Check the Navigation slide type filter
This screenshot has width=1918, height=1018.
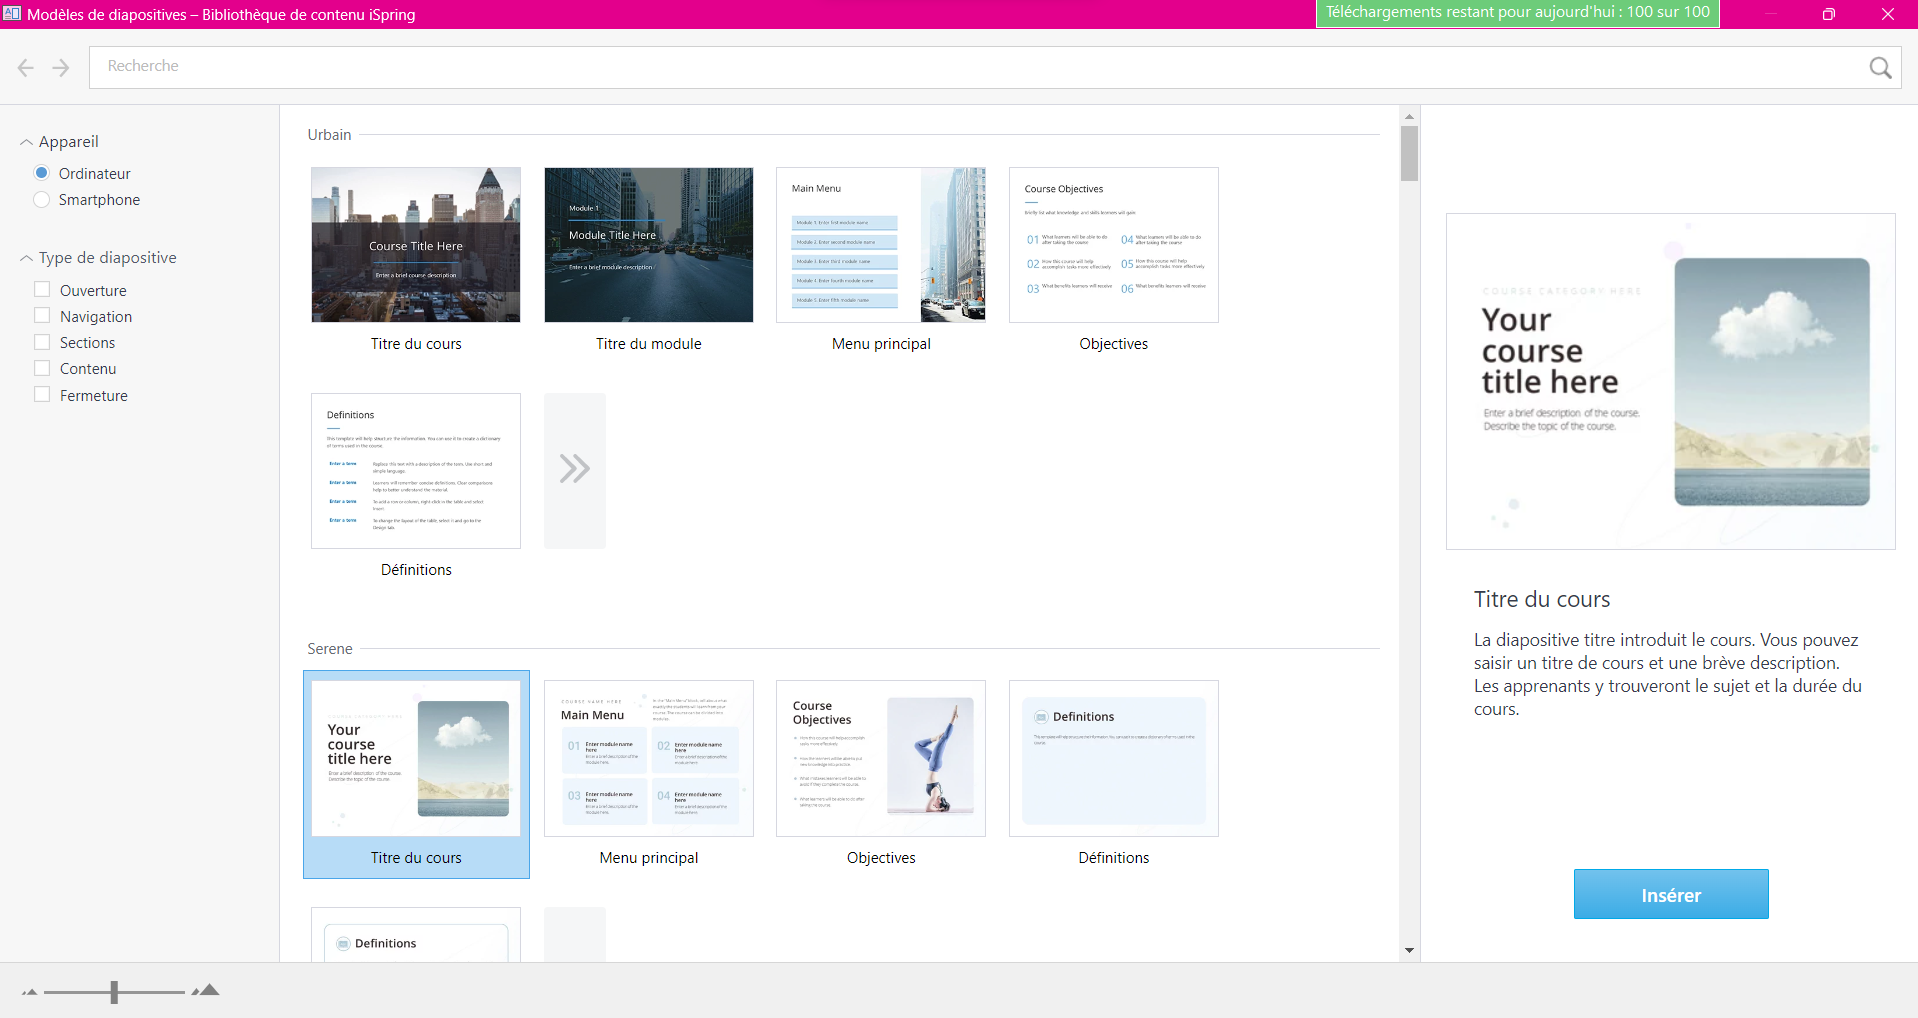(x=42, y=316)
